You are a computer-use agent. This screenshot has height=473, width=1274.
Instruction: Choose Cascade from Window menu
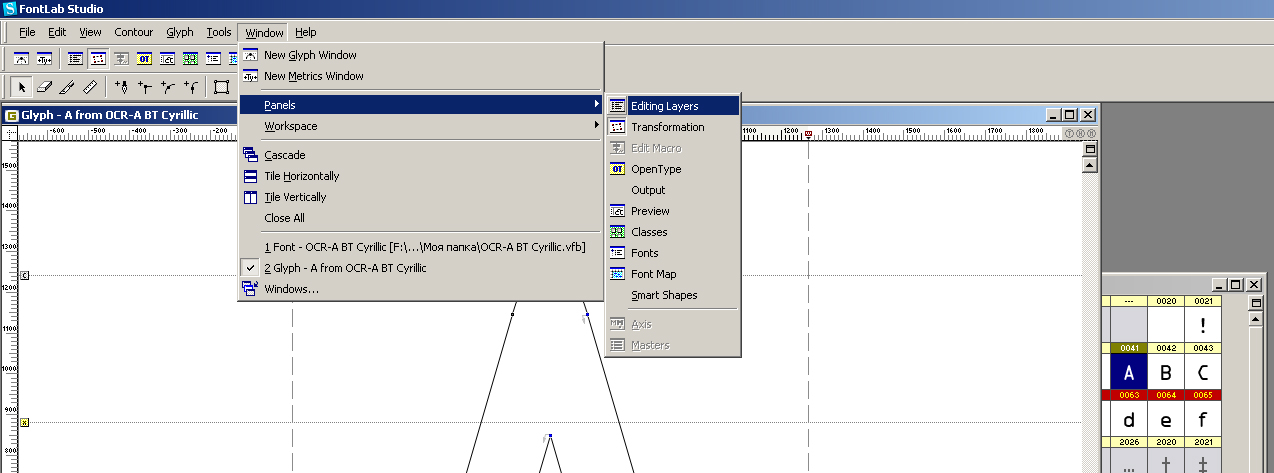421,155
